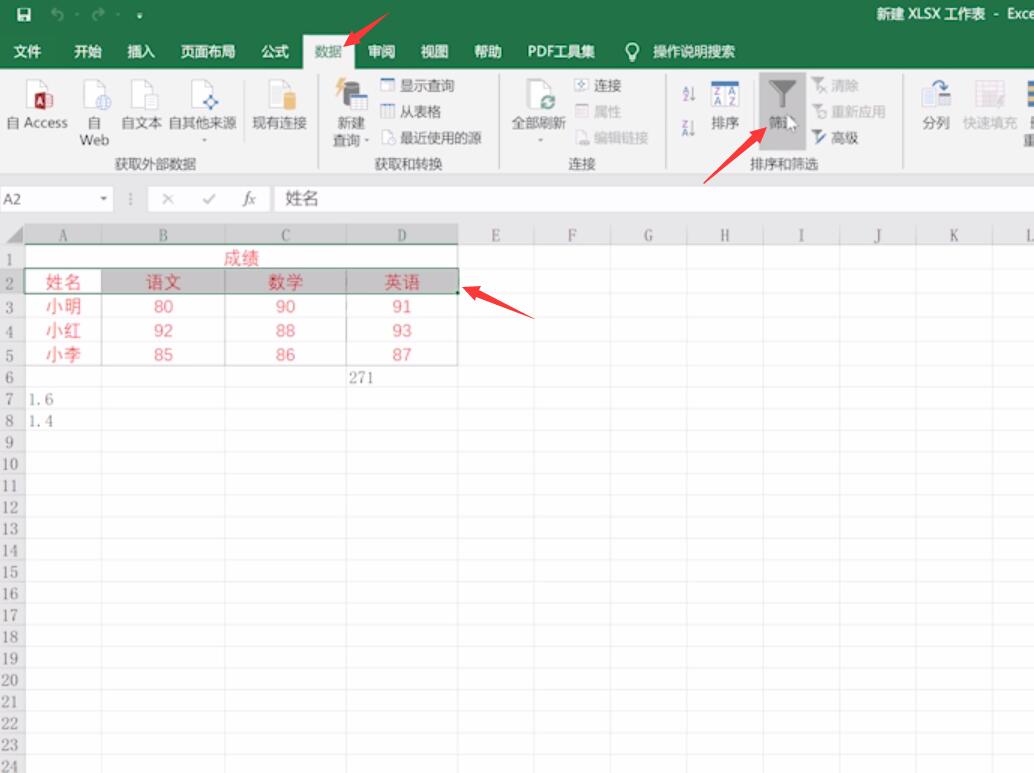Select row 6 header
The width and height of the screenshot is (1034, 773).
(11, 377)
